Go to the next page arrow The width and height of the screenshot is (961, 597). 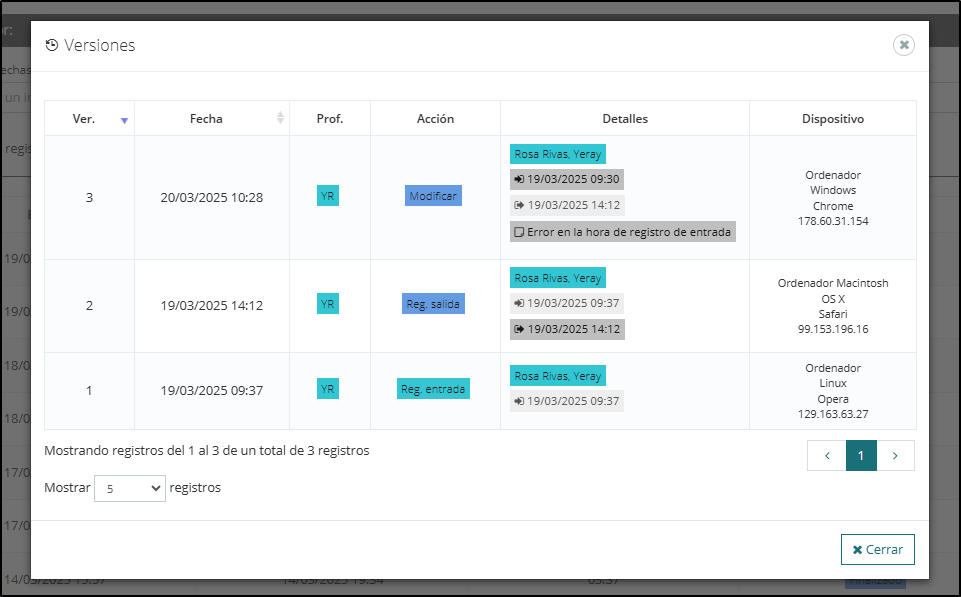(895, 455)
